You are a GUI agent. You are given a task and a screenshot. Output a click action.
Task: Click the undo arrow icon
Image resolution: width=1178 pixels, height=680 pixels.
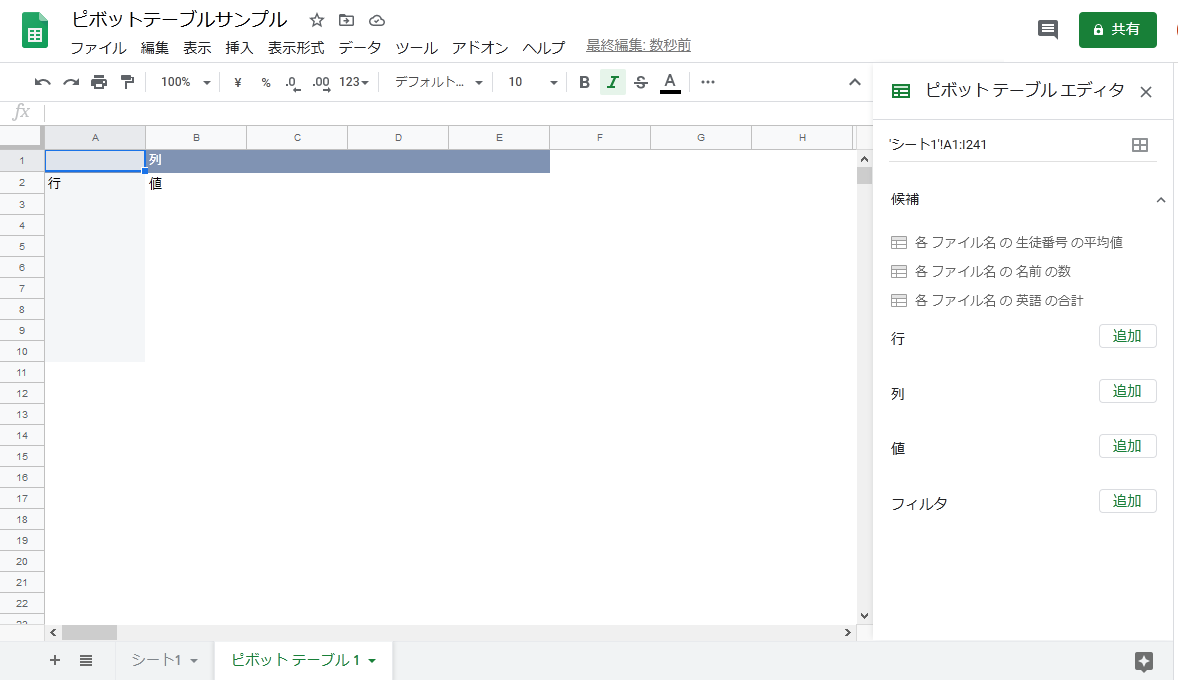click(x=43, y=82)
